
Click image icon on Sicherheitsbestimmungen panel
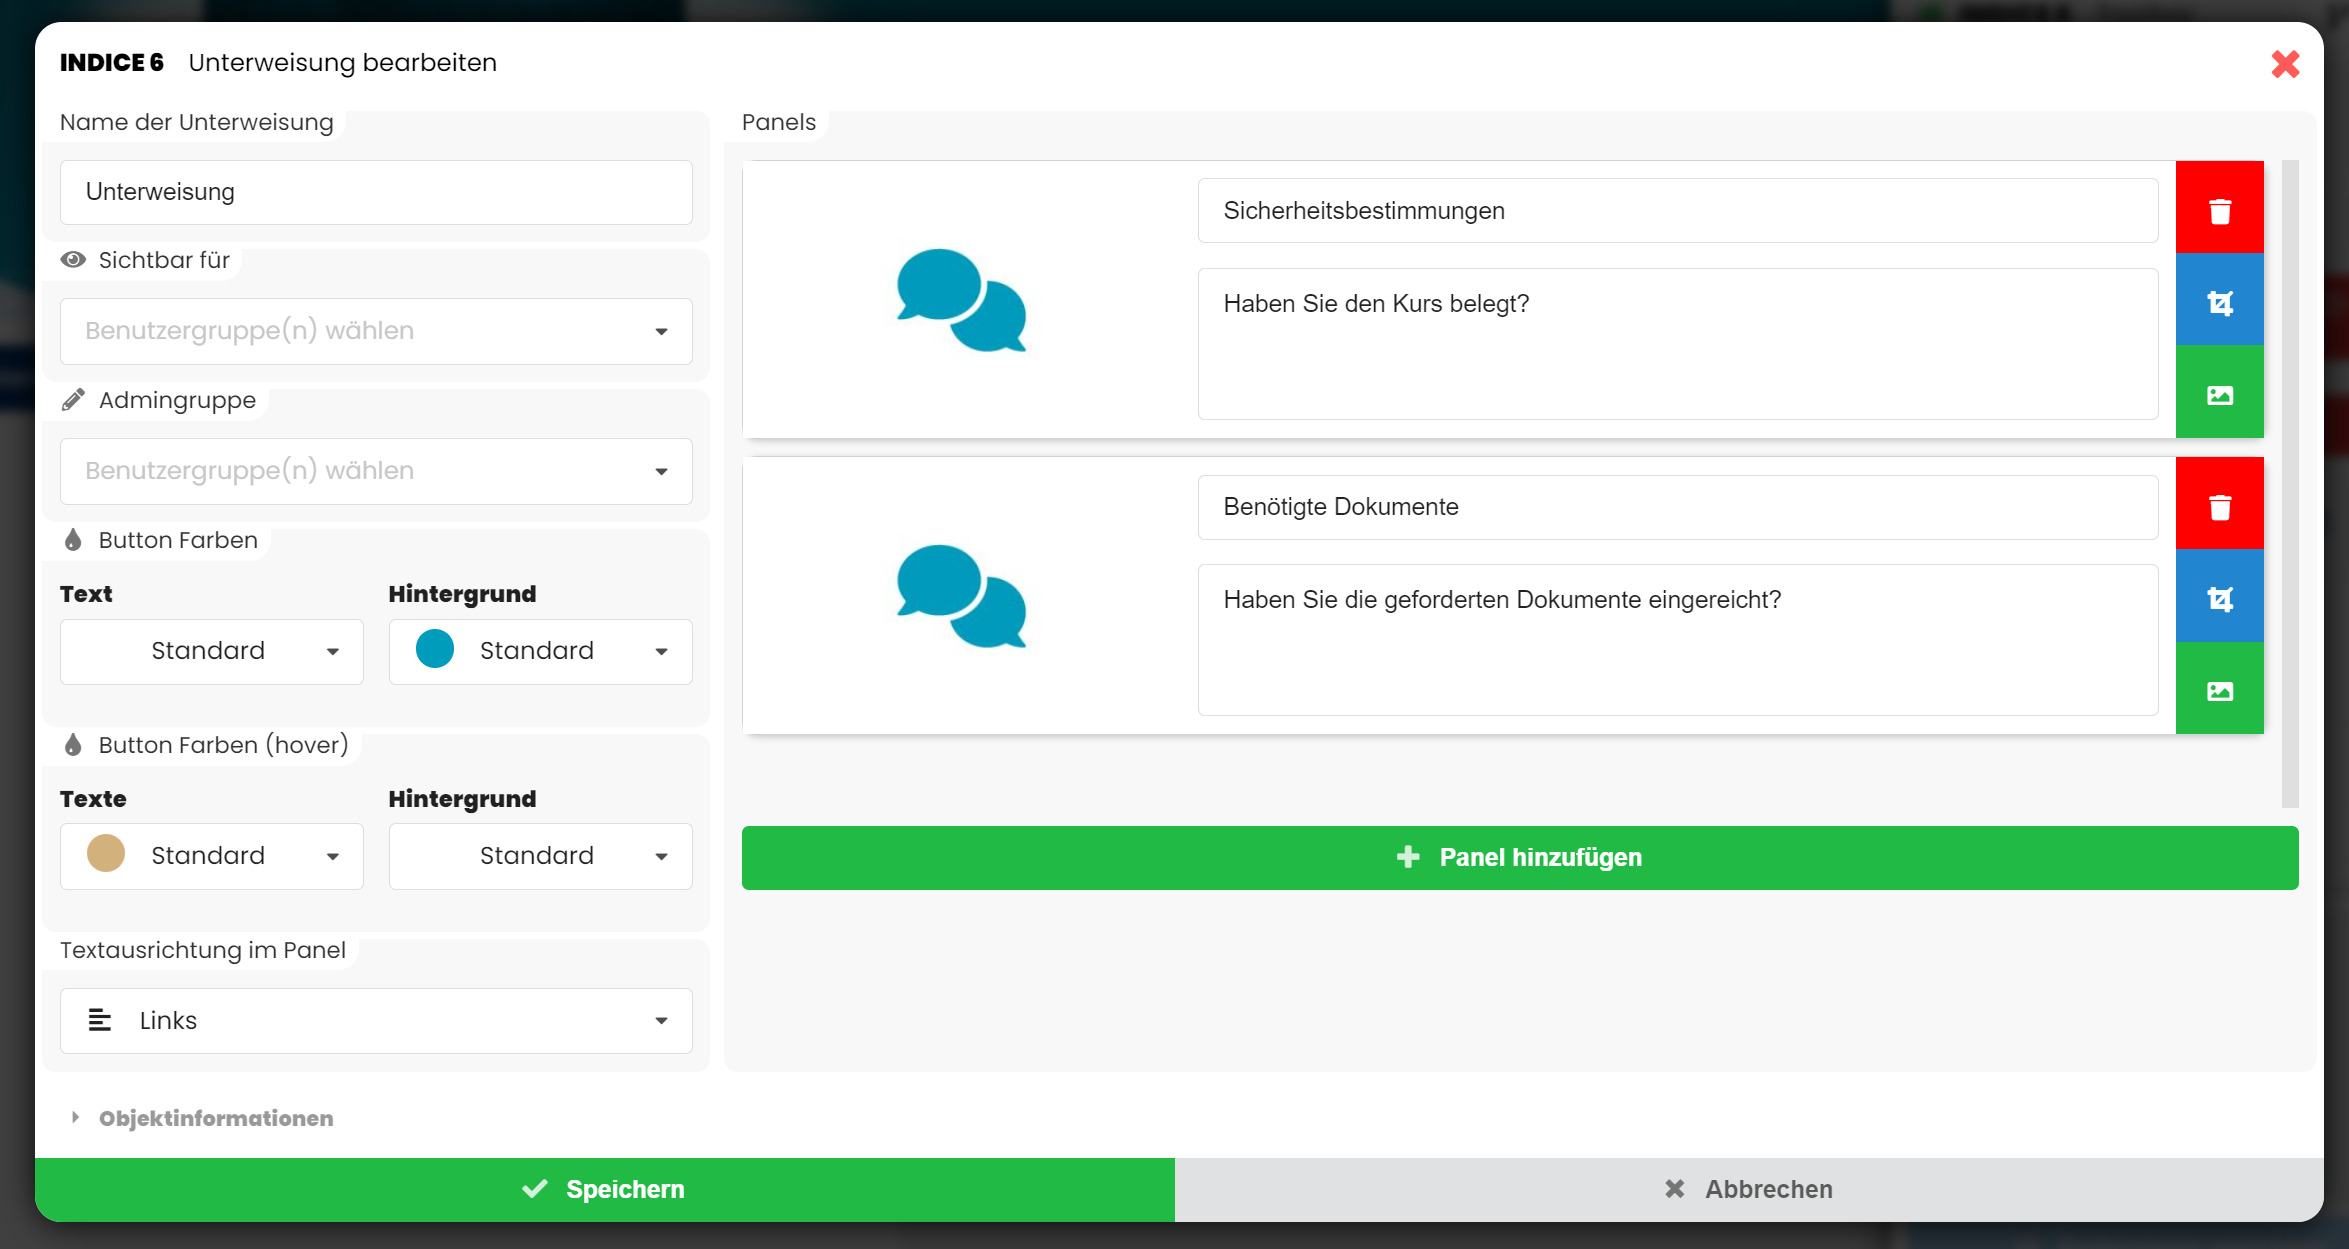pyautogui.click(x=2219, y=393)
